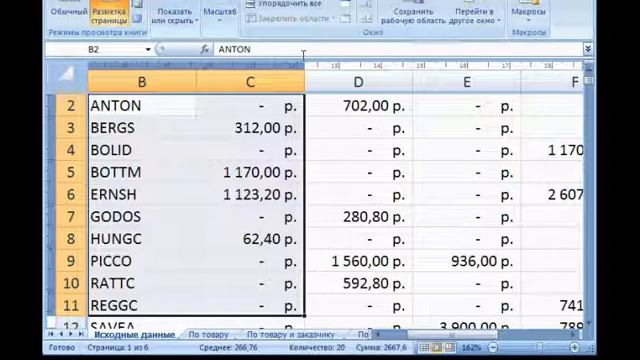Click zoom out minus button
The width and height of the screenshot is (640, 360).
tap(493, 348)
